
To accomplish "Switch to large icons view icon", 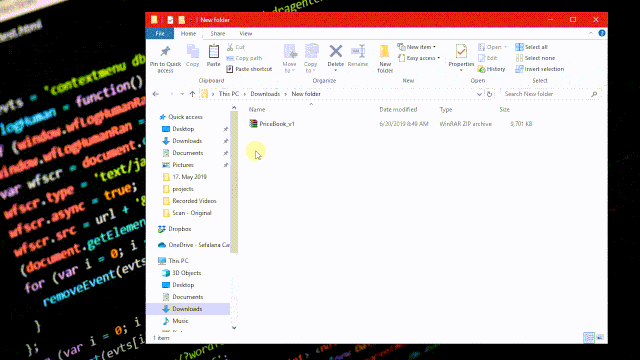I will (x=600, y=337).
